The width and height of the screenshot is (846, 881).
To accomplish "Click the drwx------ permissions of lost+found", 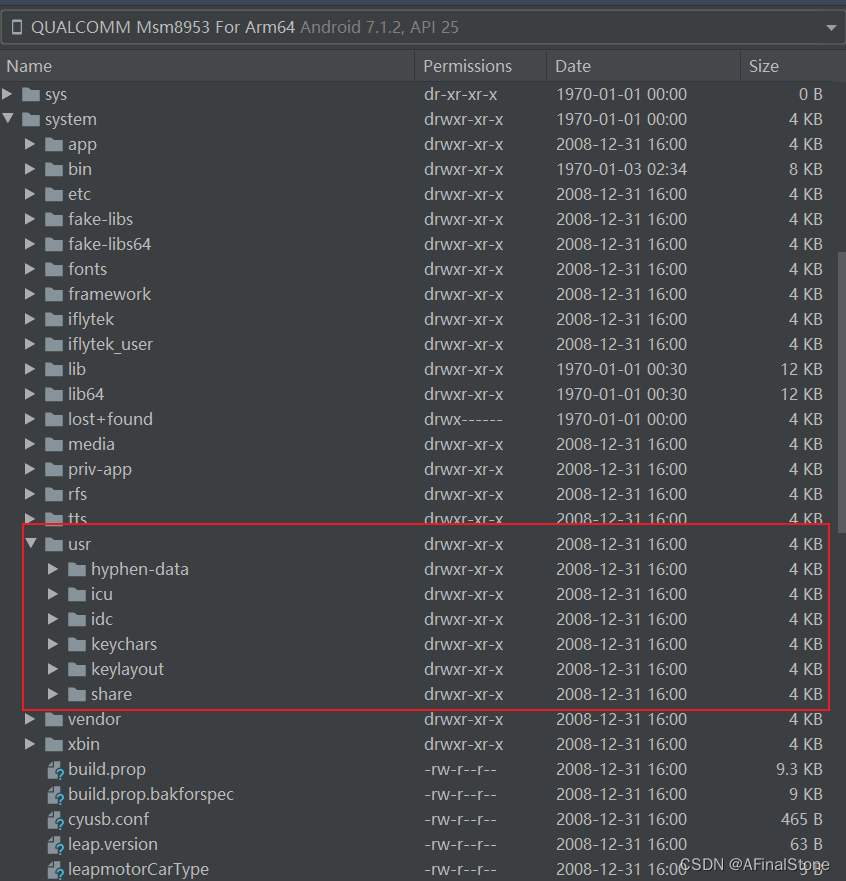I will point(463,419).
